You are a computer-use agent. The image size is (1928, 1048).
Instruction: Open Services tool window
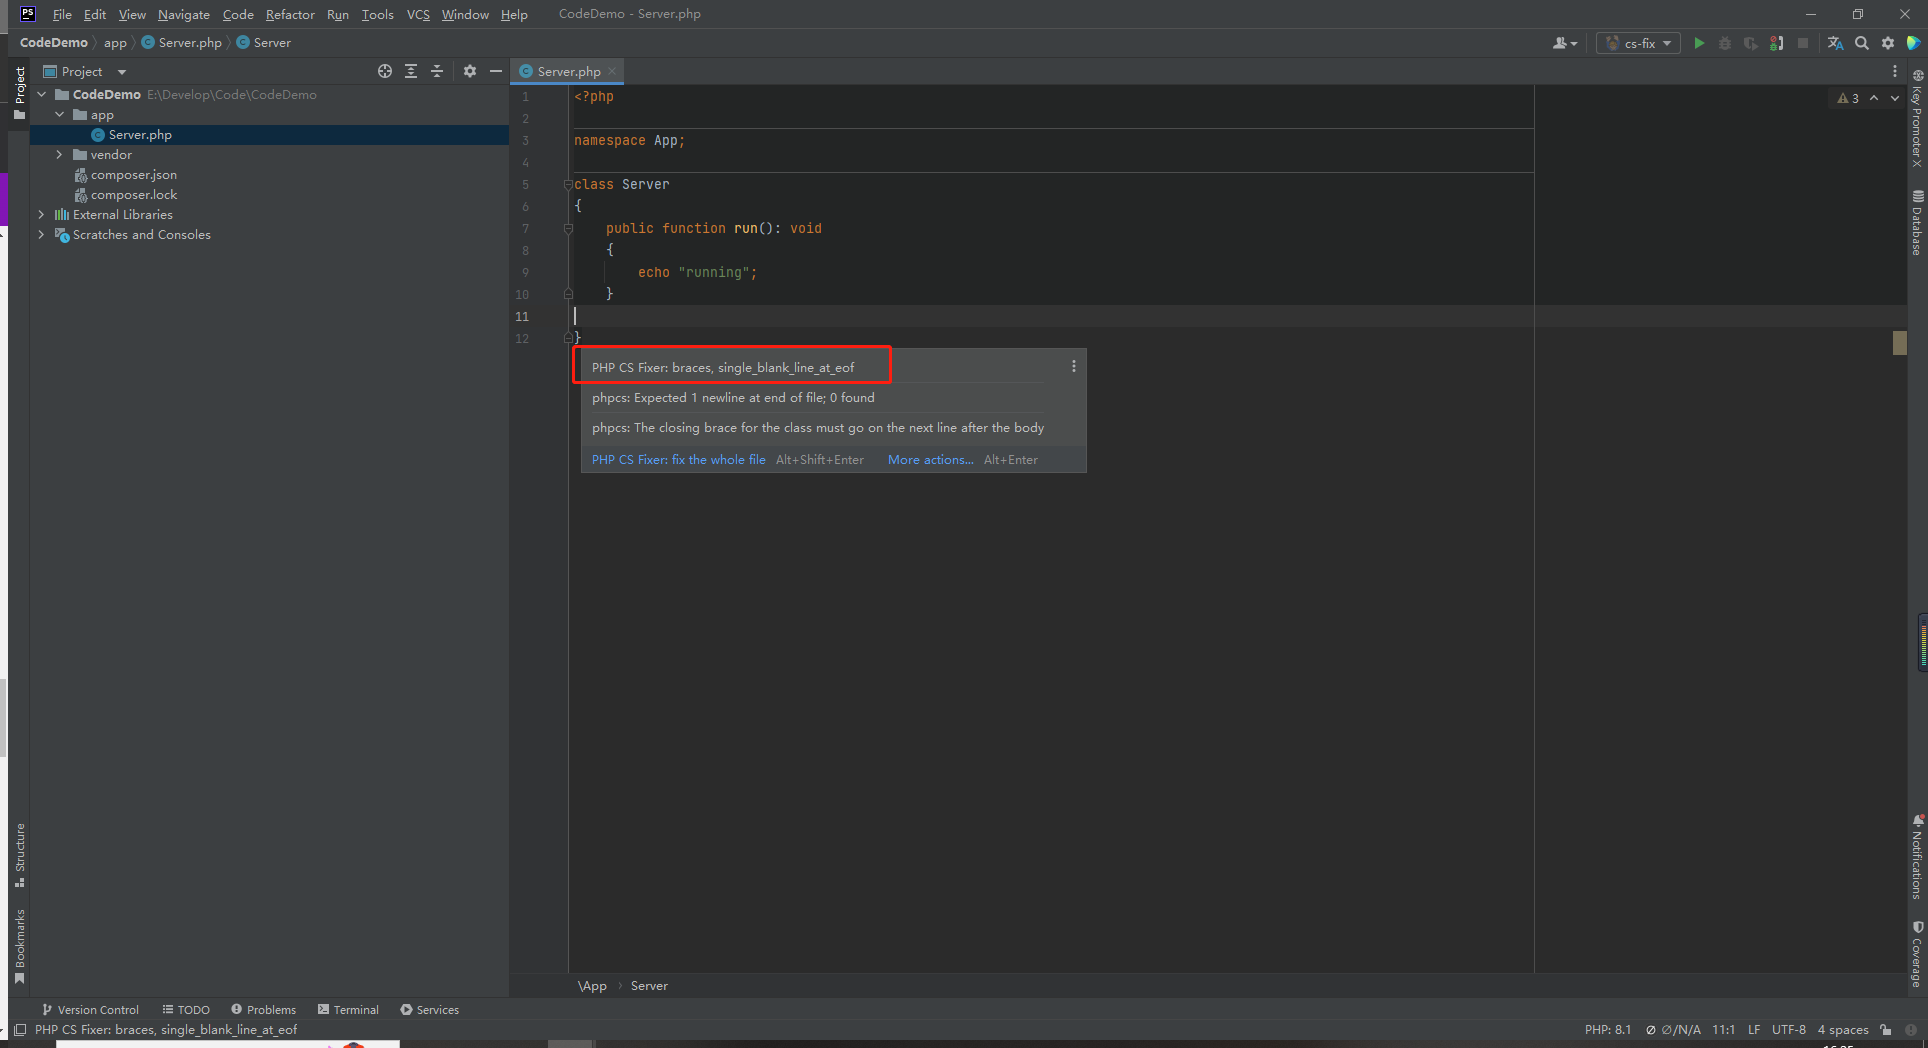[x=430, y=1010]
